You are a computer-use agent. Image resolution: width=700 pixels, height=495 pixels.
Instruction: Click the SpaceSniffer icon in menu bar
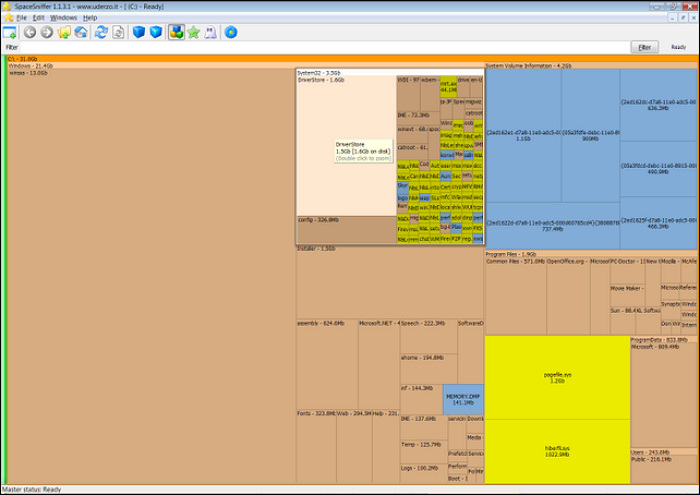(8, 18)
